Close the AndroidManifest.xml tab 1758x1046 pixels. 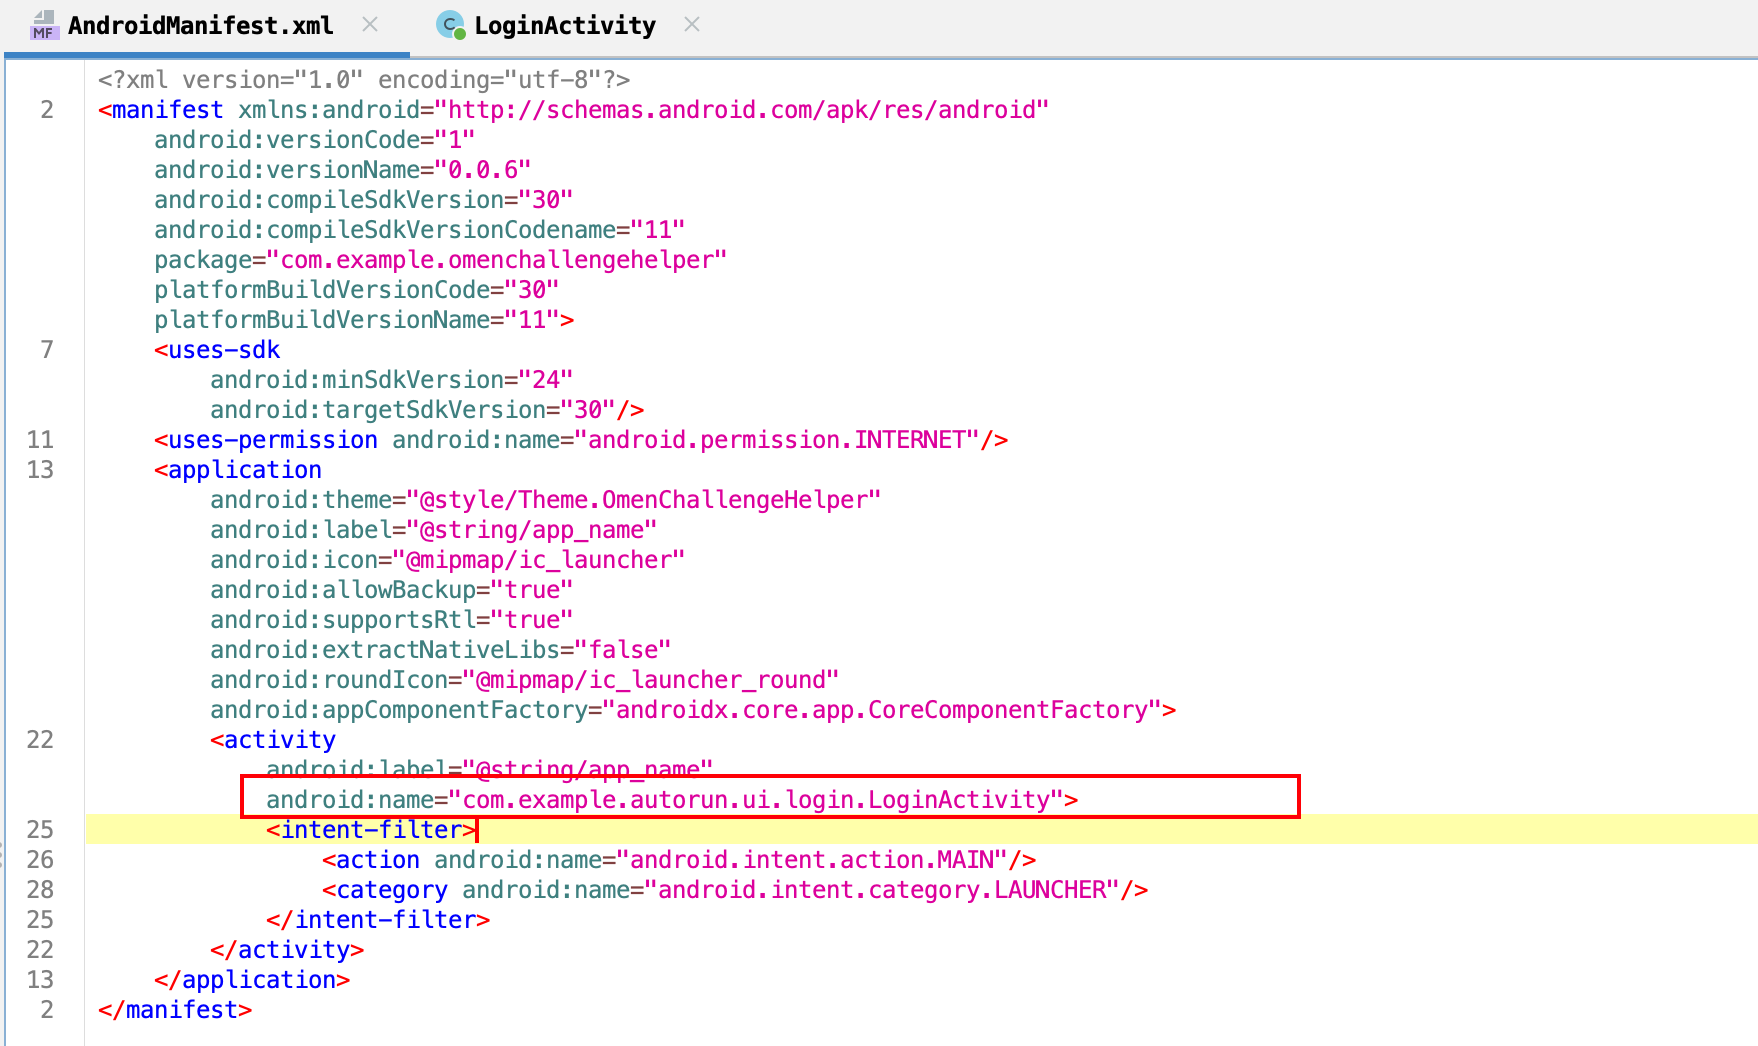[x=370, y=24]
